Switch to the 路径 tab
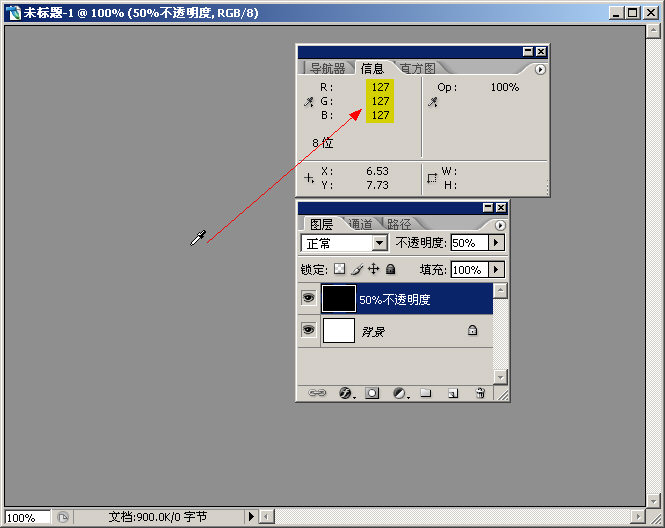665x528 pixels. pyautogui.click(x=399, y=224)
